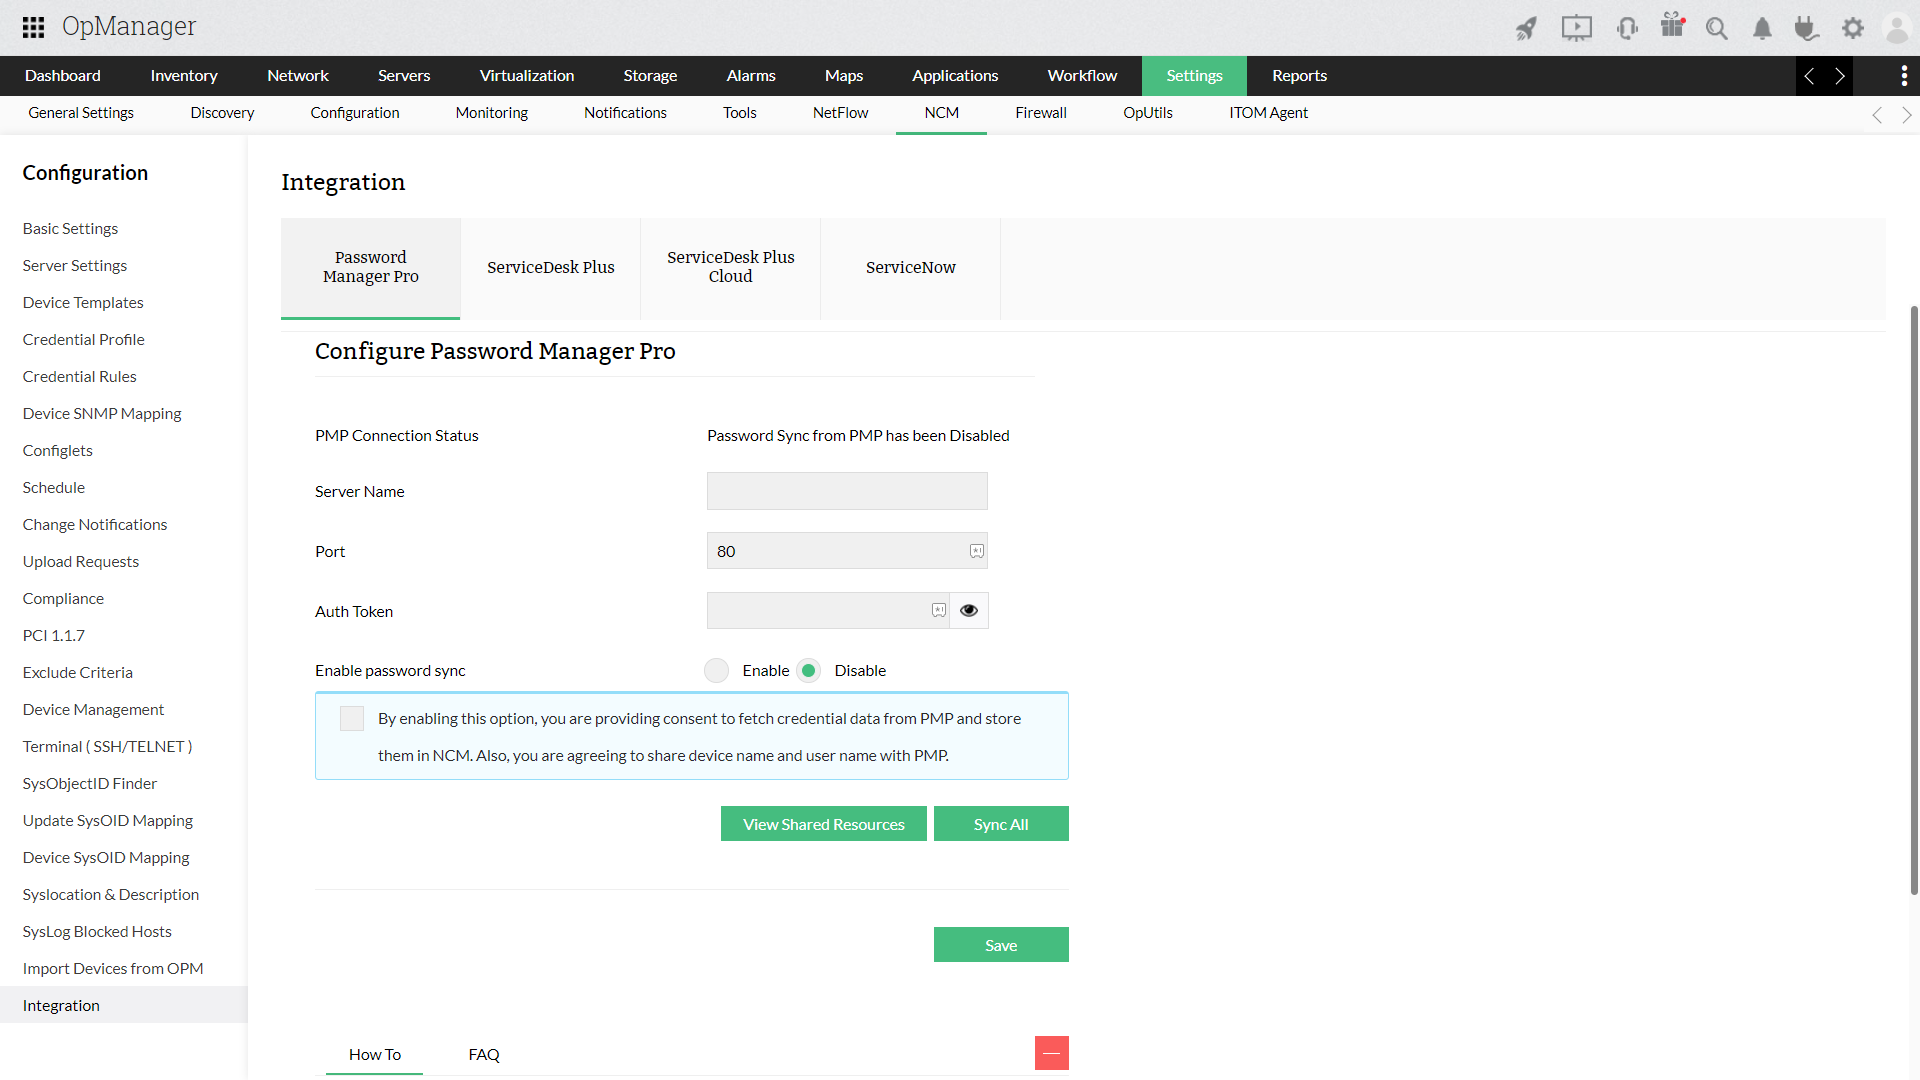The width and height of the screenshot is (1920, 1080).
Task: Open the Firewall settings tab
Action: coord(1040,113)
